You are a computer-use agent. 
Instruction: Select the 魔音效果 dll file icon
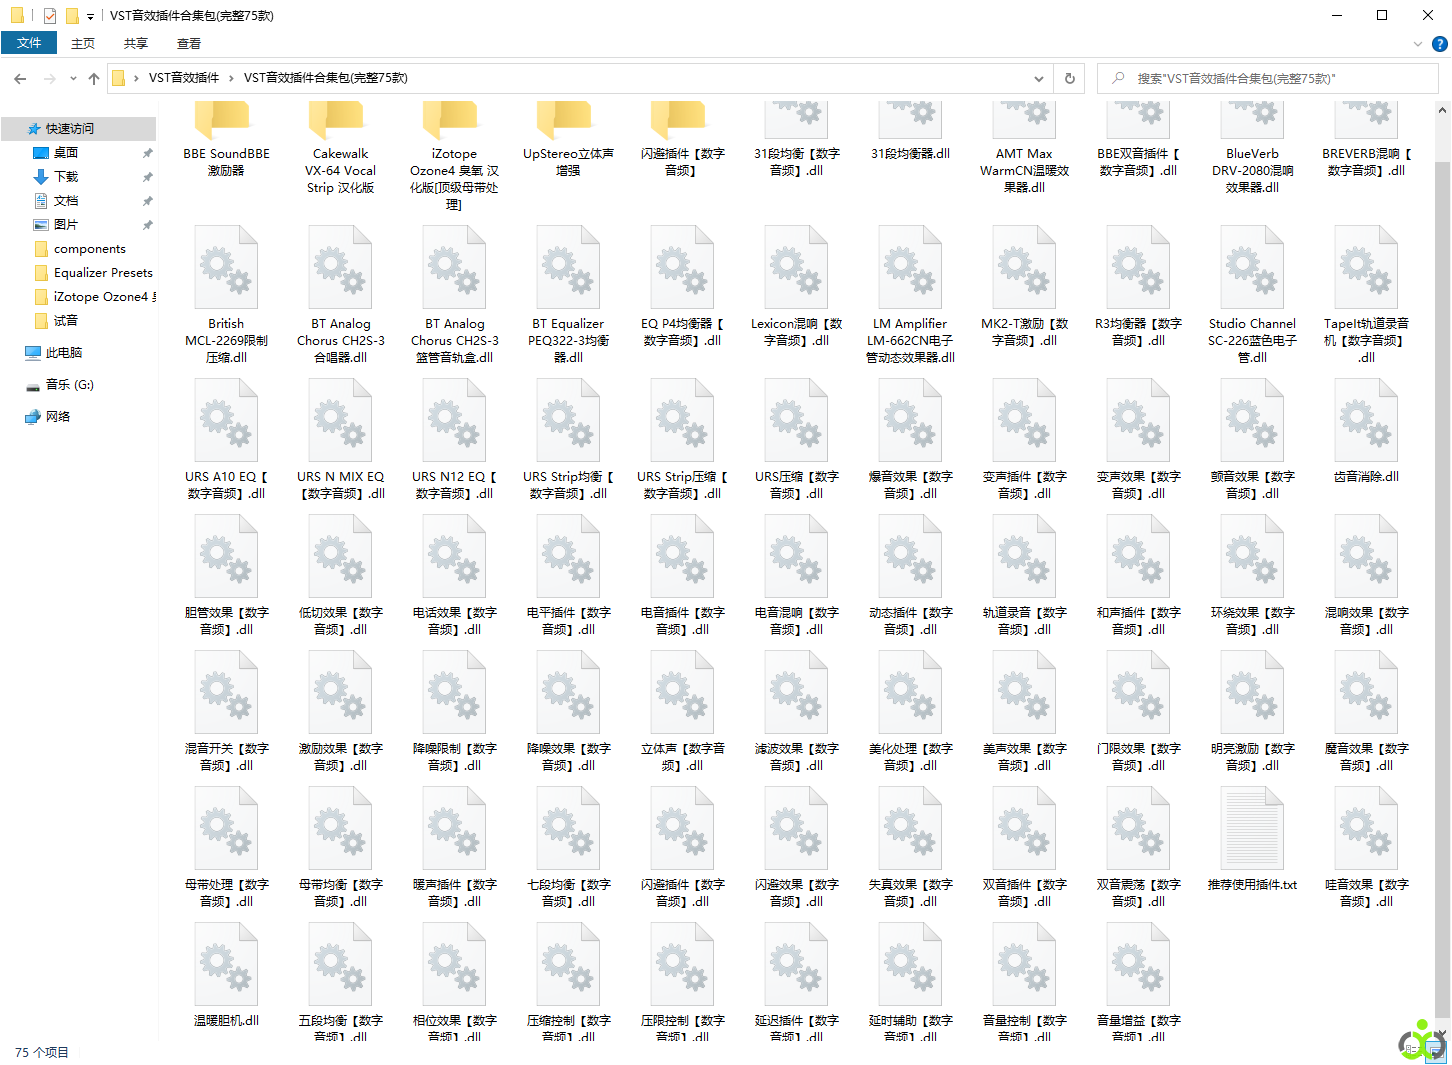(1366, 692)
